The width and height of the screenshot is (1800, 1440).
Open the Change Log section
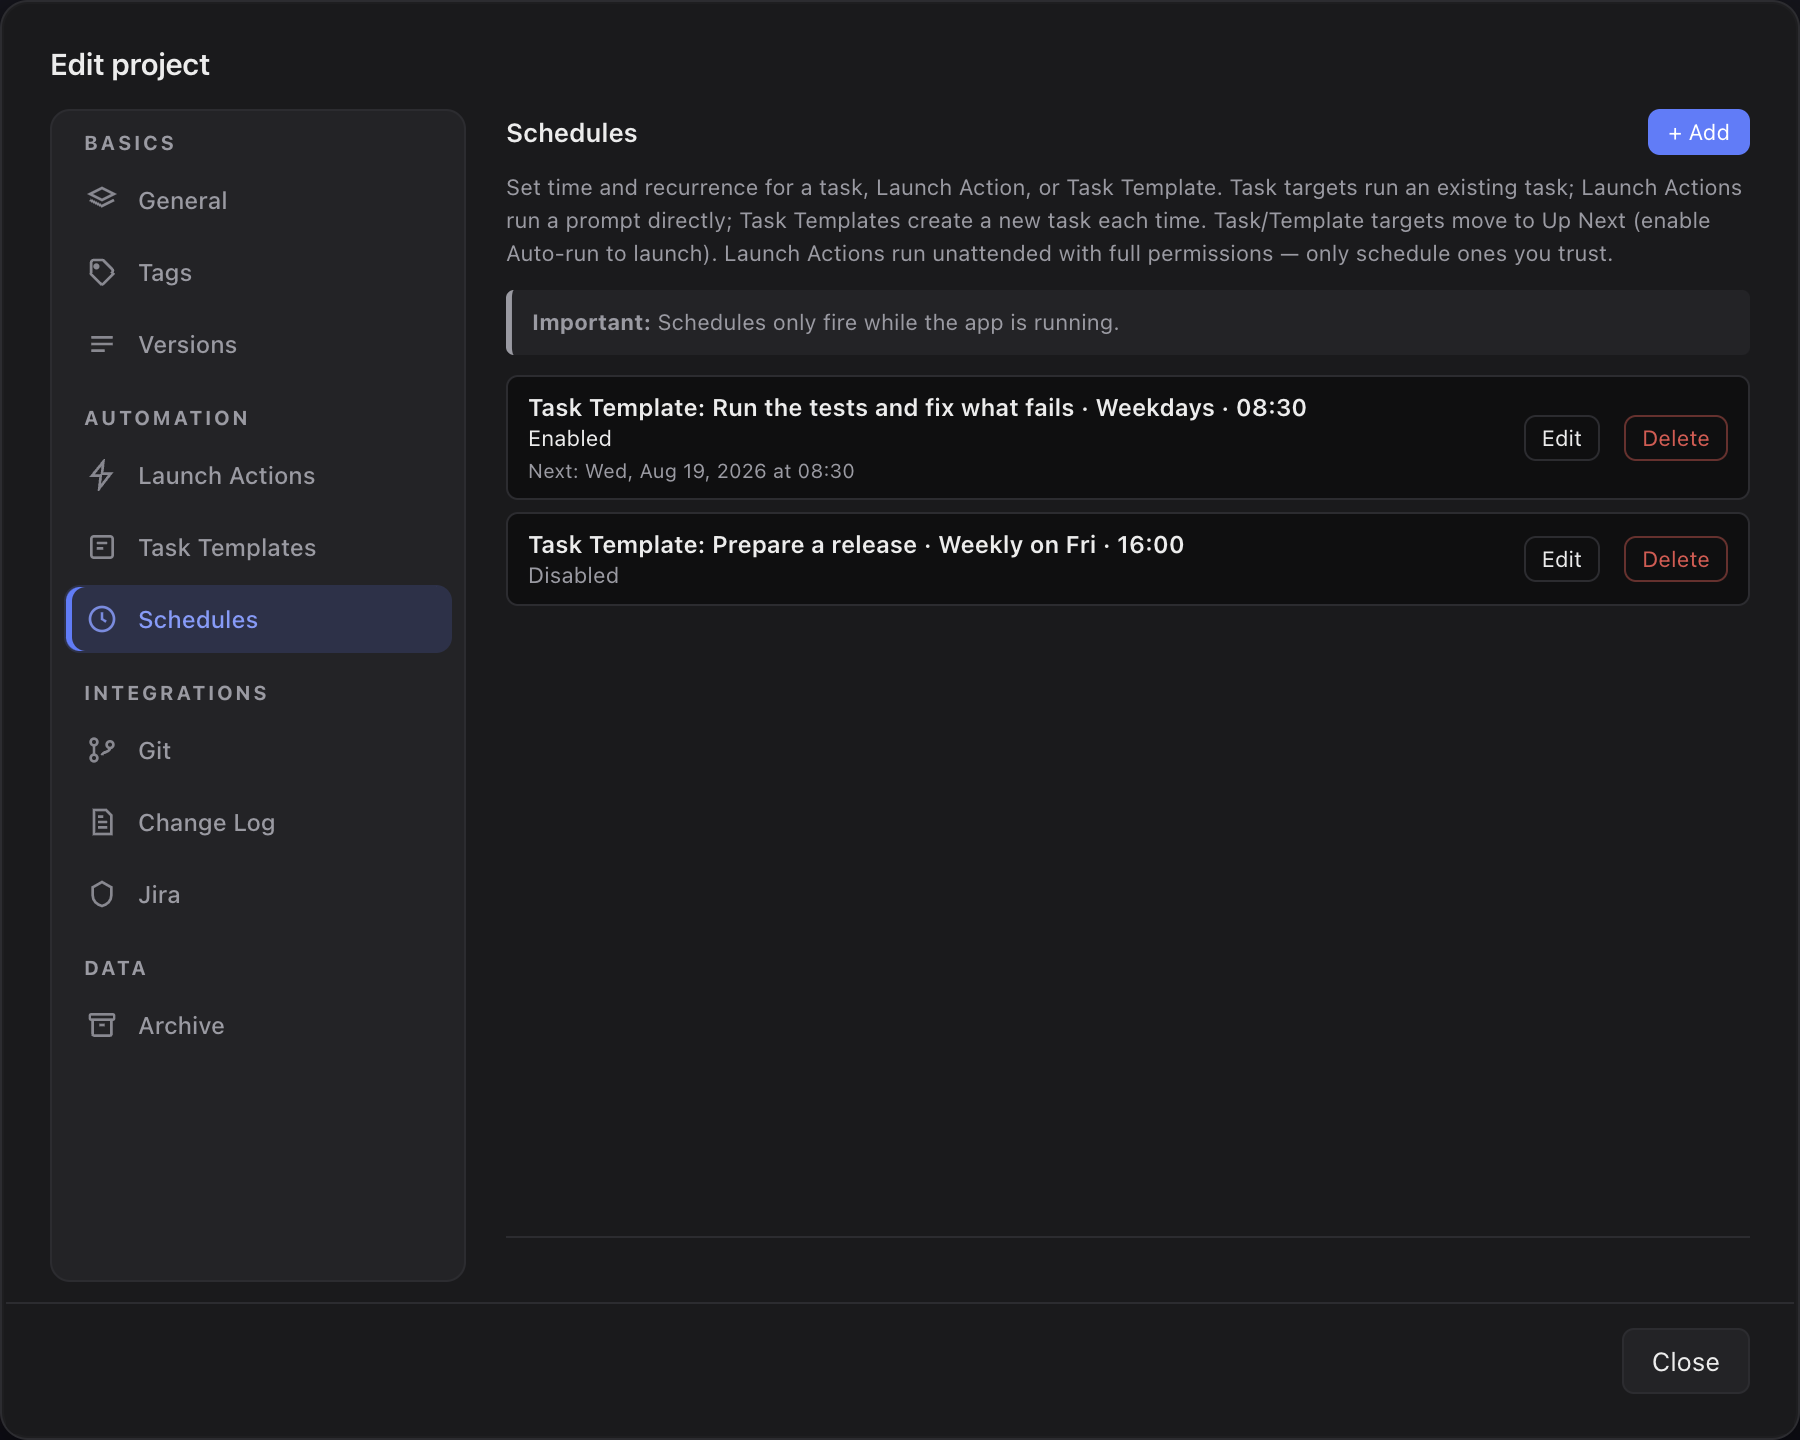coord(259,822)
